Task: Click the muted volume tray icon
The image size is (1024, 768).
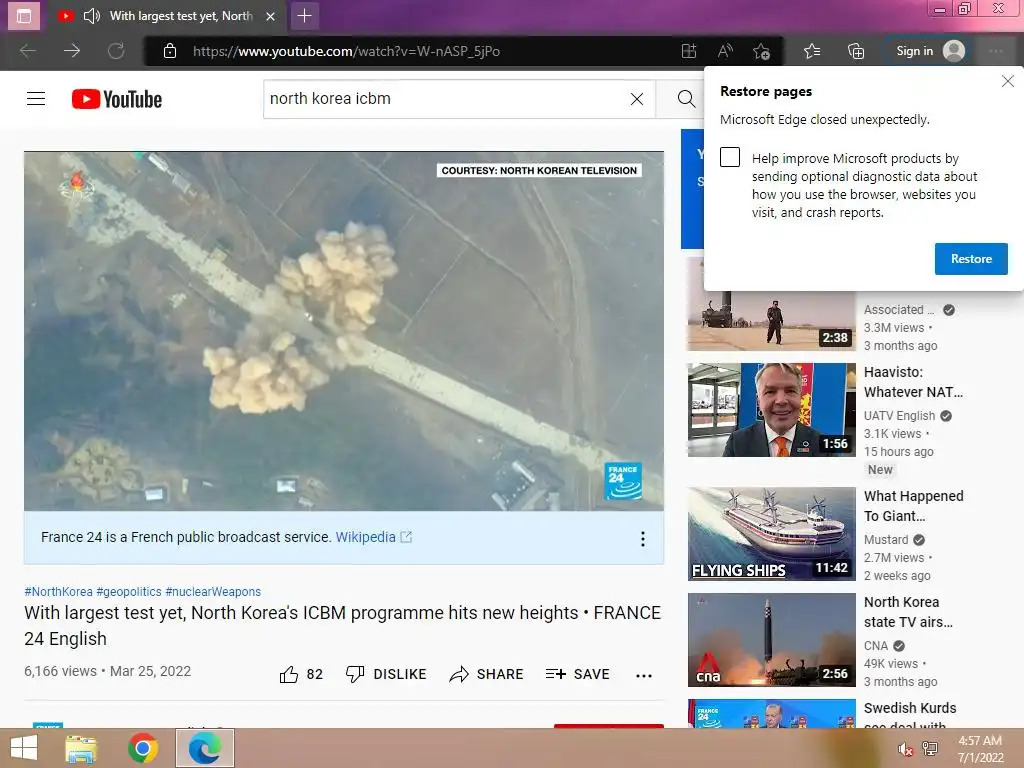Action: pos(905,749)
